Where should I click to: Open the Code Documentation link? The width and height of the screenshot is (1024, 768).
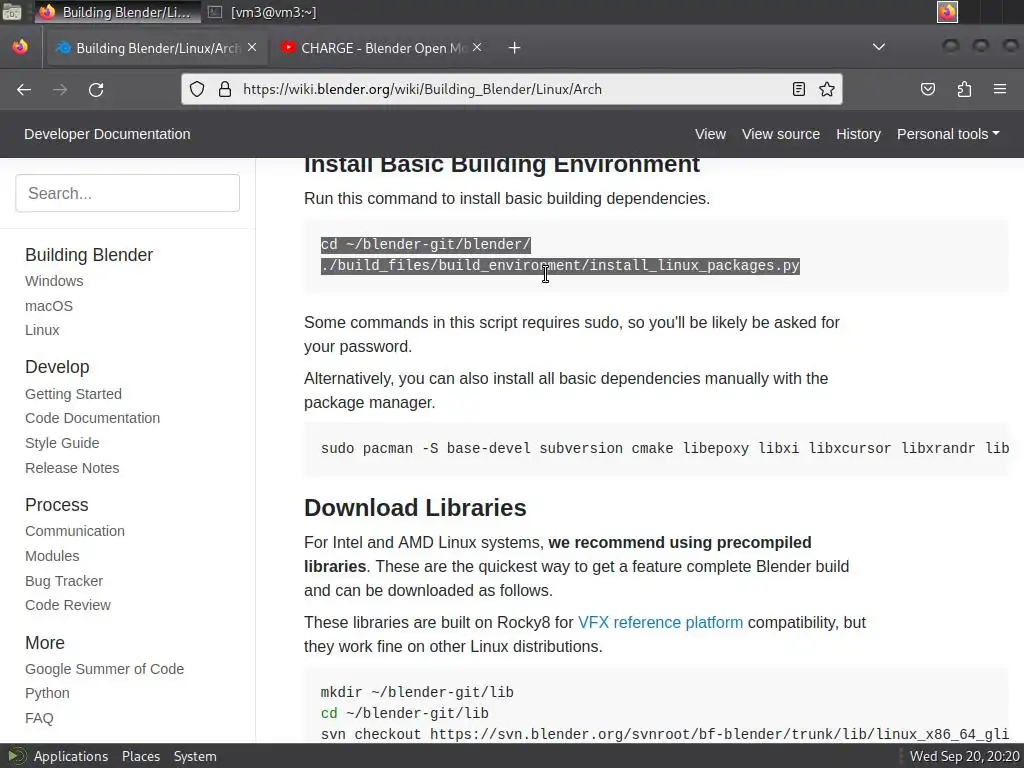(92, 418)
